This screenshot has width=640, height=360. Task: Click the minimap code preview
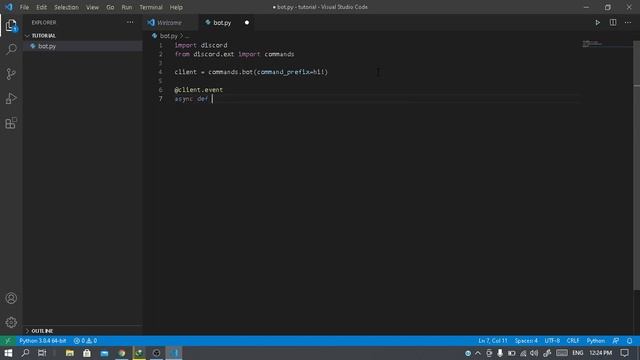(x=593, y=43)
